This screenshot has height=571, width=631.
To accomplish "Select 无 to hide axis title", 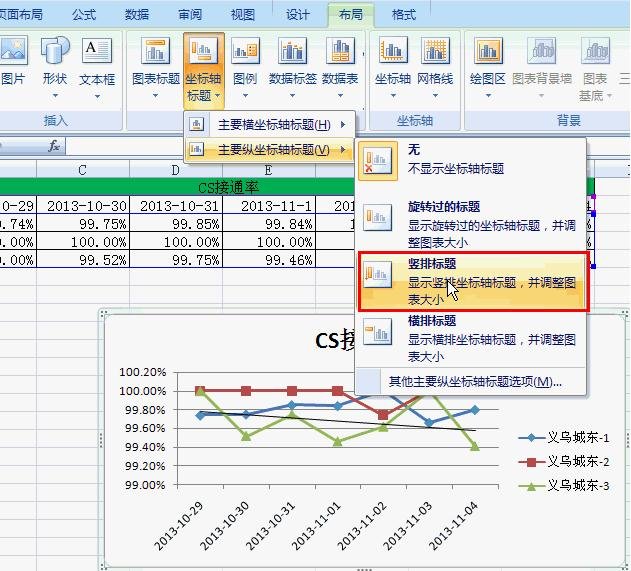I will point(470,160).
